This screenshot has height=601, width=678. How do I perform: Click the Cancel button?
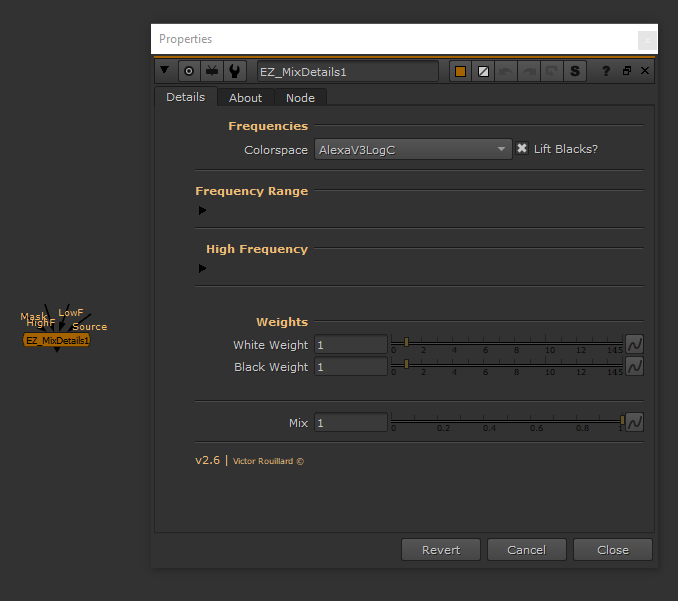(x=526, y=549)
